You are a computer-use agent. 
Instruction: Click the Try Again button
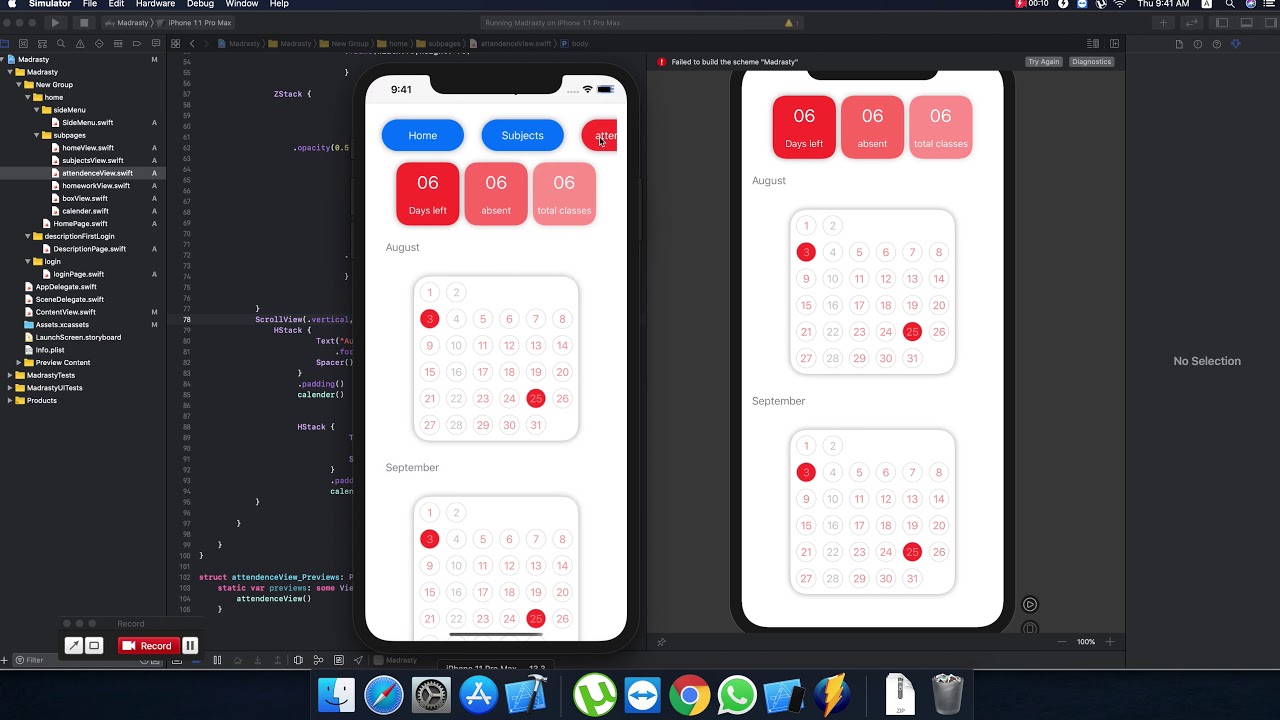(1043, 62)
